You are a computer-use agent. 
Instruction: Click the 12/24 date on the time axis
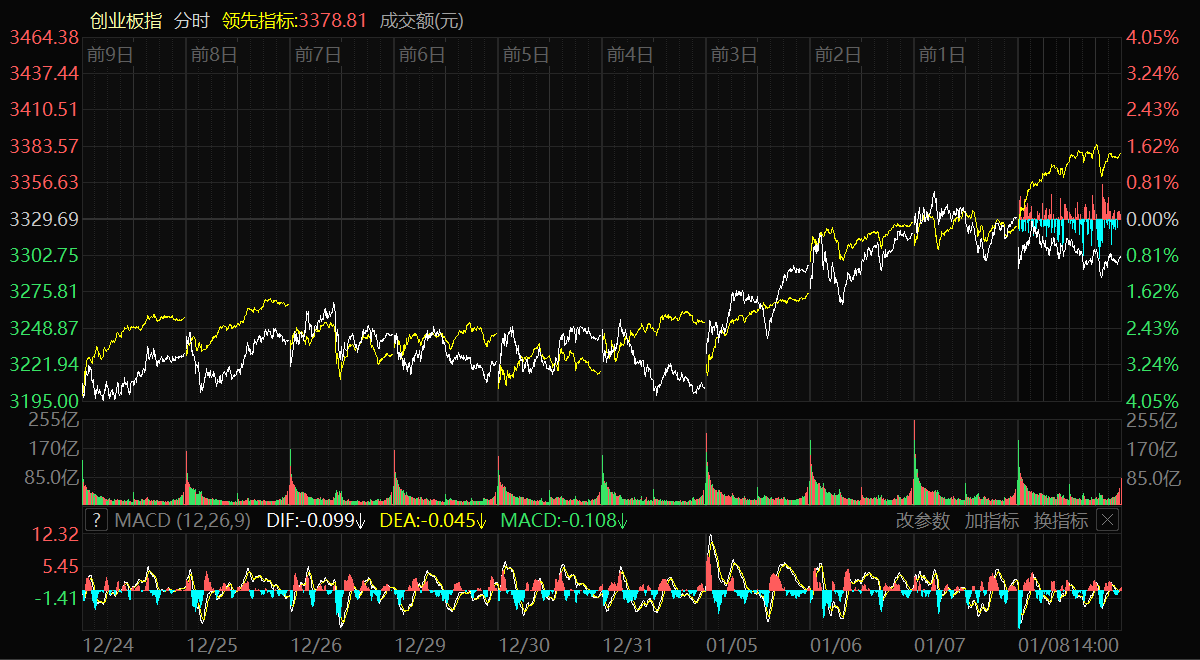108,645
